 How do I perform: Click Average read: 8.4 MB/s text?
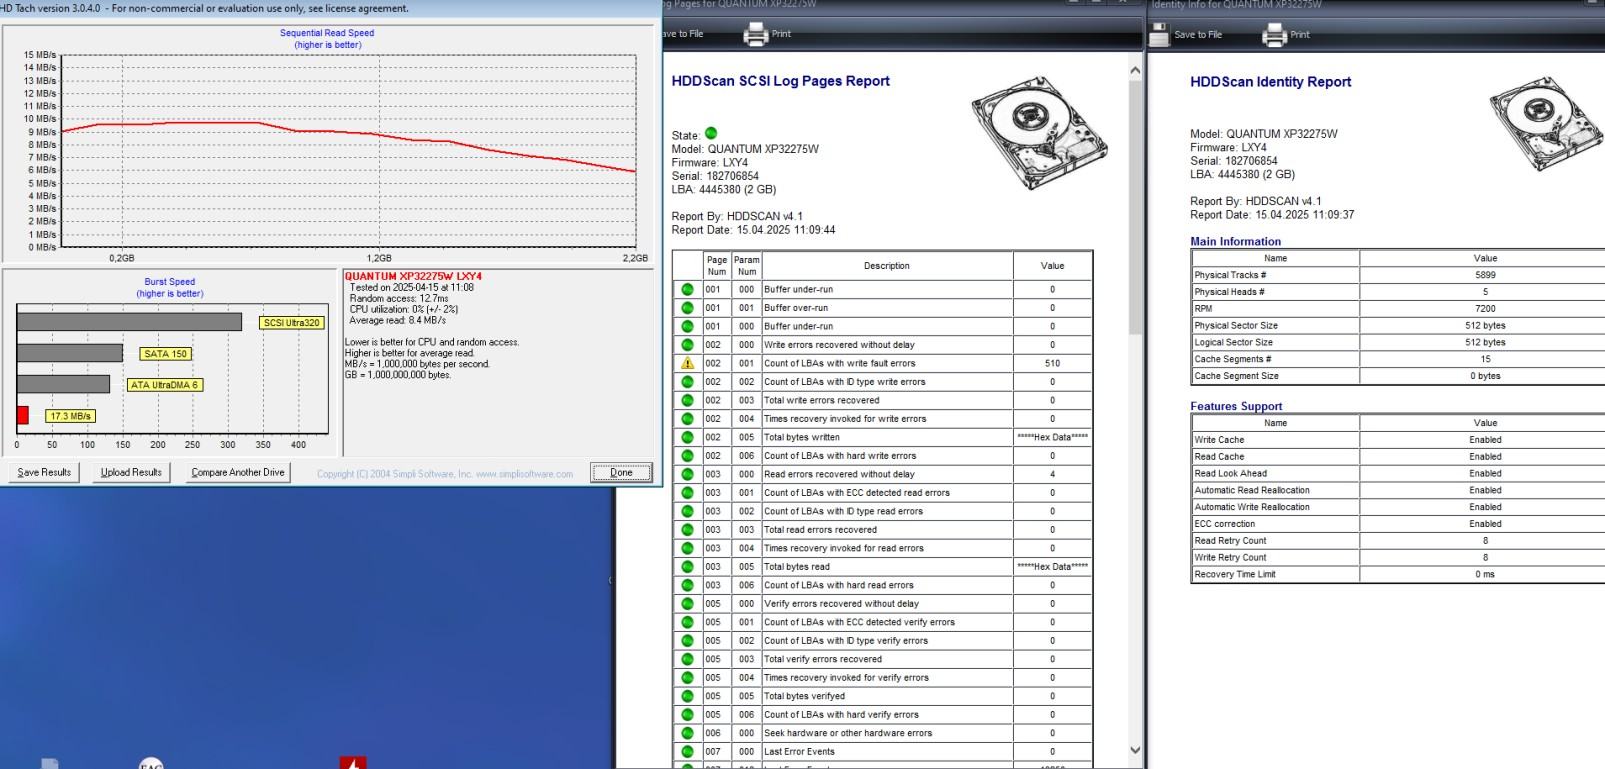[x=397, y=320]
